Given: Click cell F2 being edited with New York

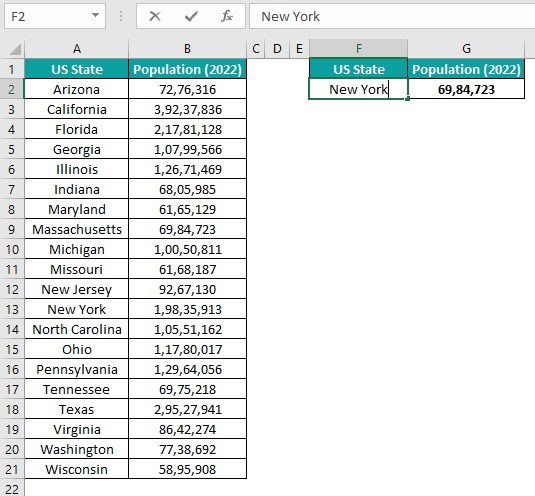Looking at the screenshot, I should pos(358,89).
